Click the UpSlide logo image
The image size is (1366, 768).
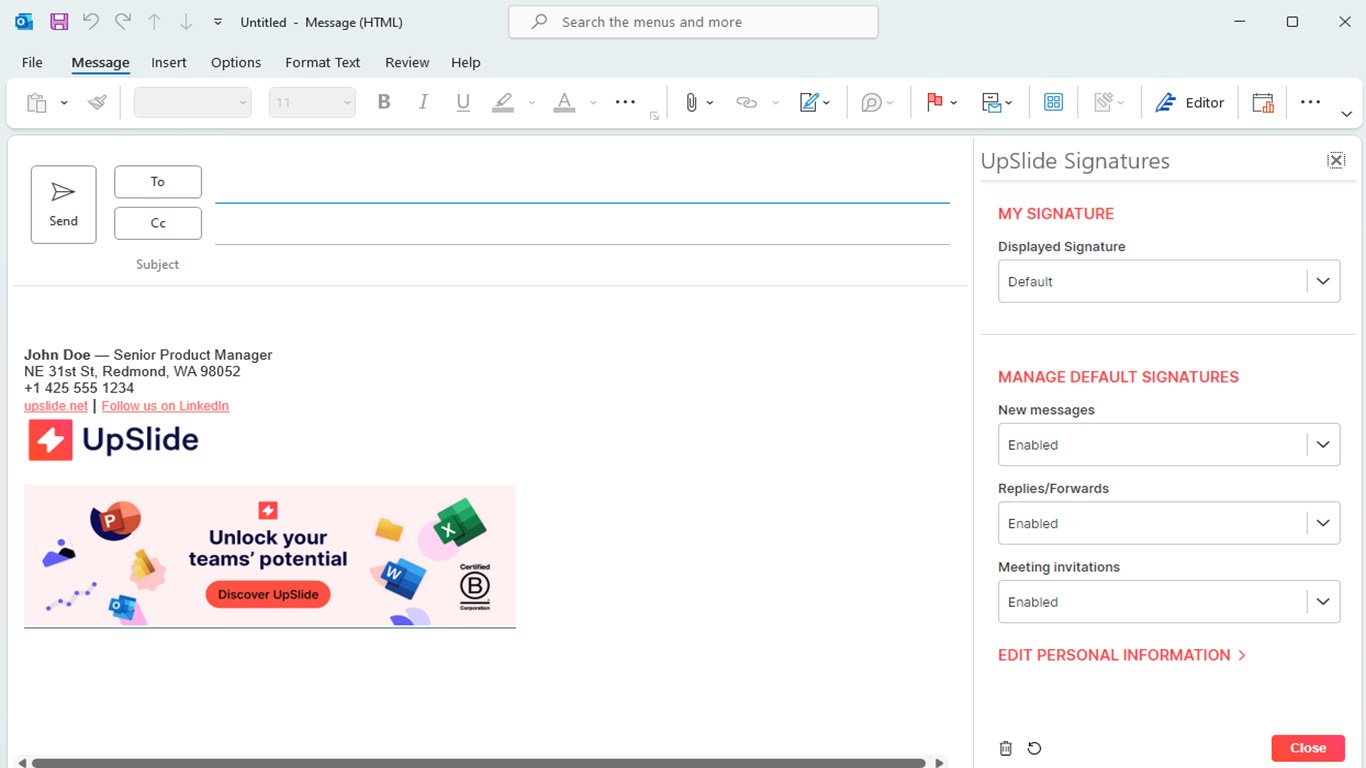click(113, 440)
